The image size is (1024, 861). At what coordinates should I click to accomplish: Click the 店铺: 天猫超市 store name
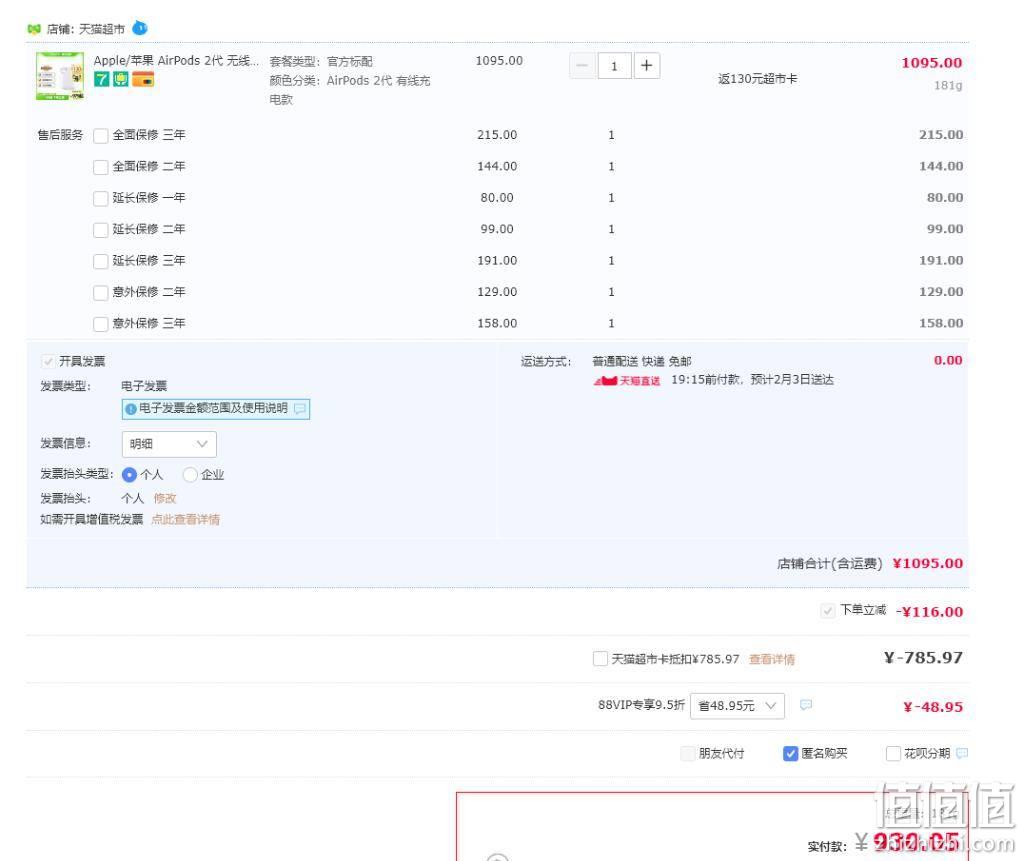(x=86, y=29)
